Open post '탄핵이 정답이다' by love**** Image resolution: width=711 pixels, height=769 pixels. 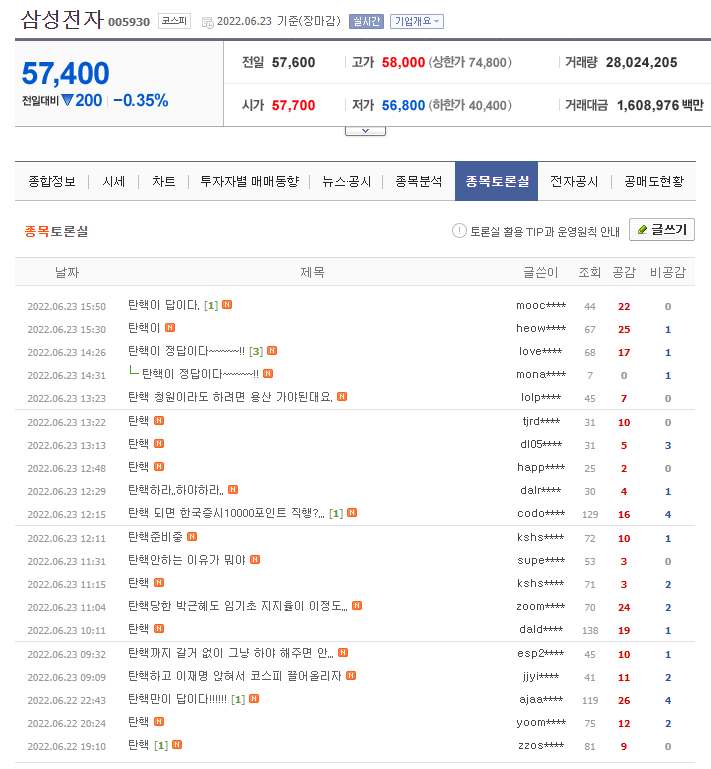pyautogui.click(x=186, y=351)
